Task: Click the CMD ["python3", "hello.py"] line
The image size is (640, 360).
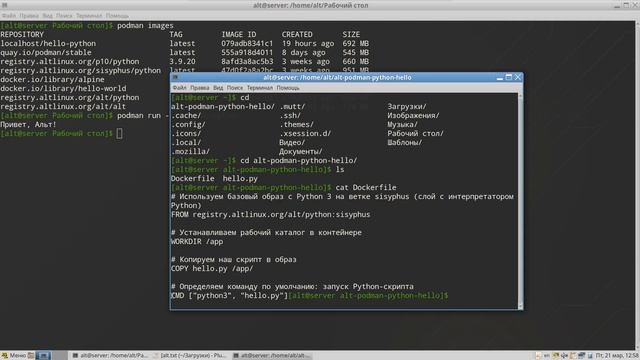Action: pyautogui.click(x=229, y=295)
